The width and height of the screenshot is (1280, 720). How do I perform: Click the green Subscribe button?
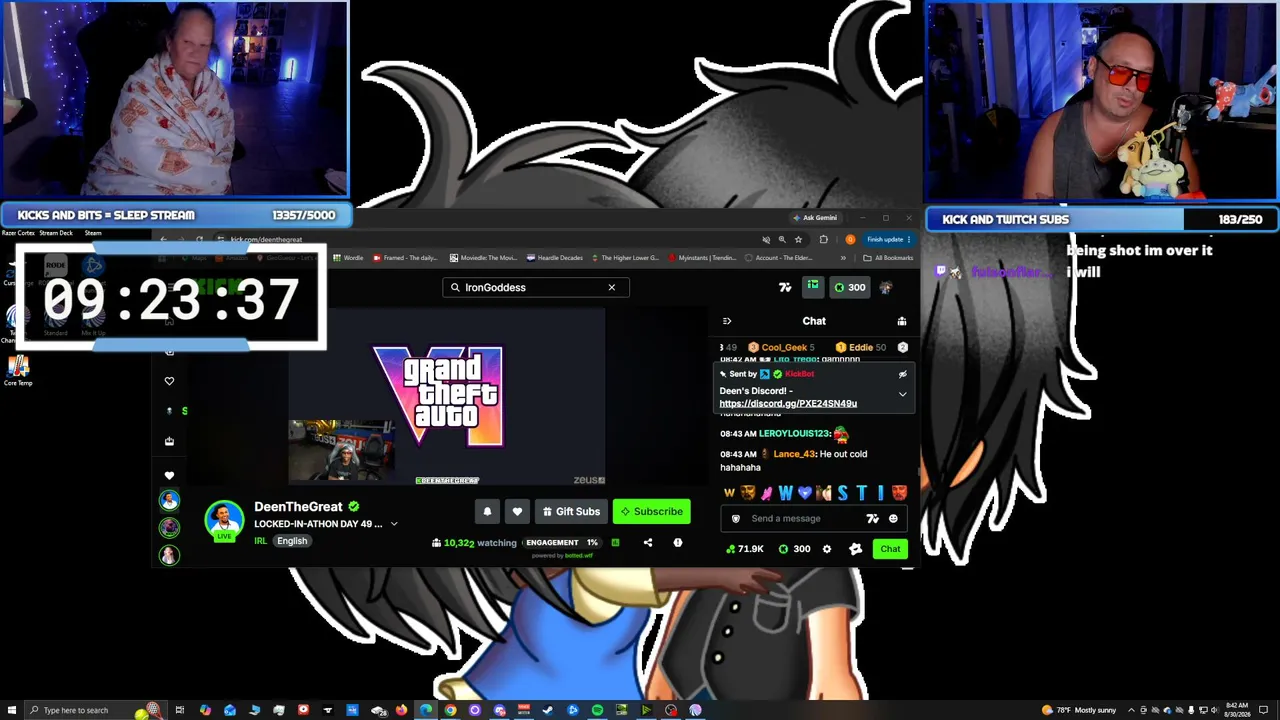click(651, 511)
